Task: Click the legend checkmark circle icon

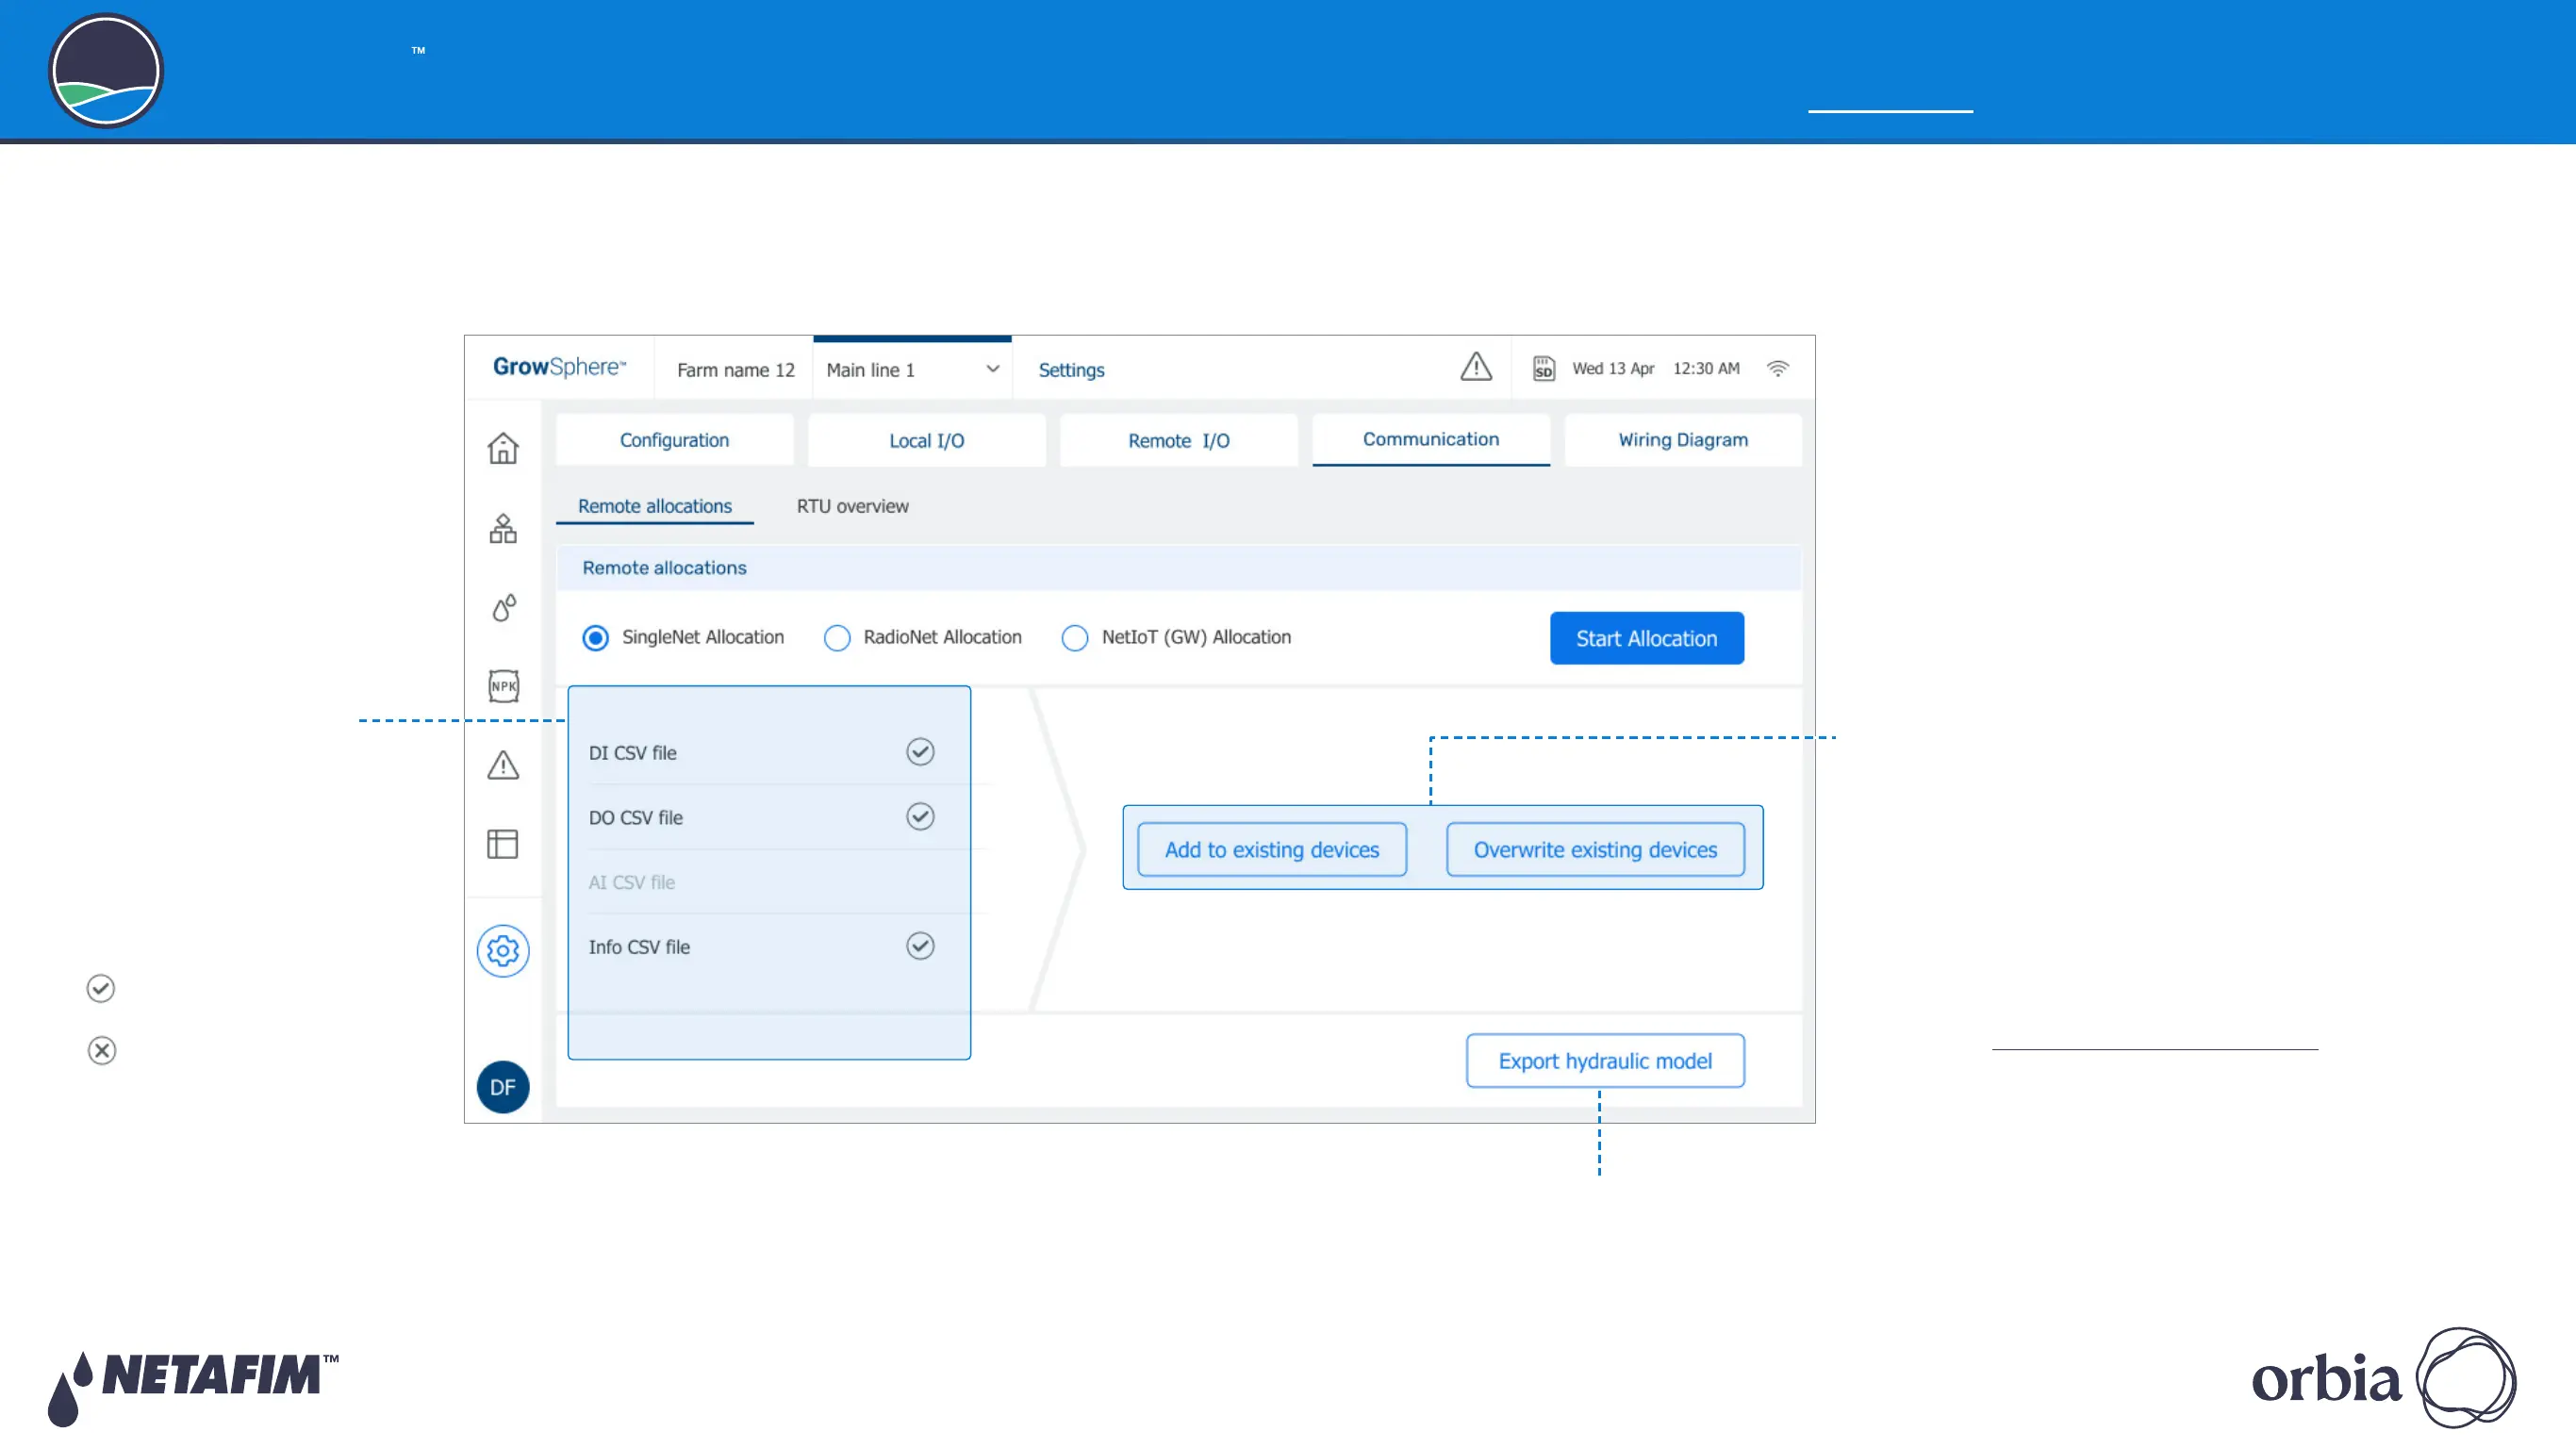Action: 100,989
